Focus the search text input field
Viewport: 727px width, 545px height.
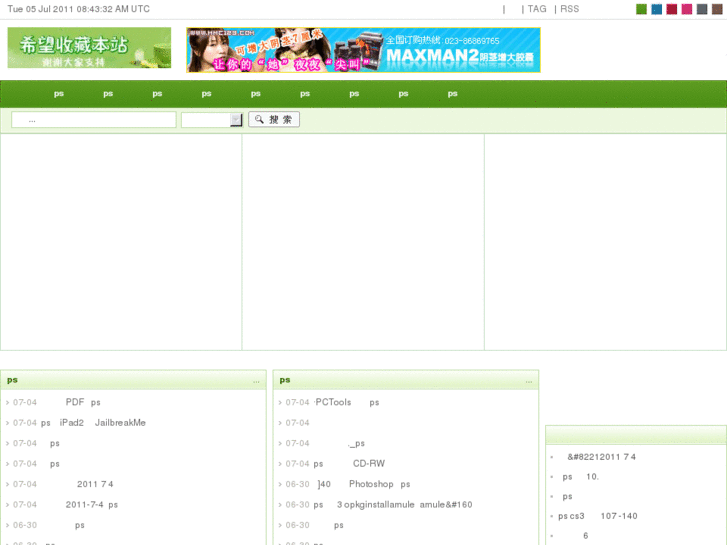[x=94, y=120]
